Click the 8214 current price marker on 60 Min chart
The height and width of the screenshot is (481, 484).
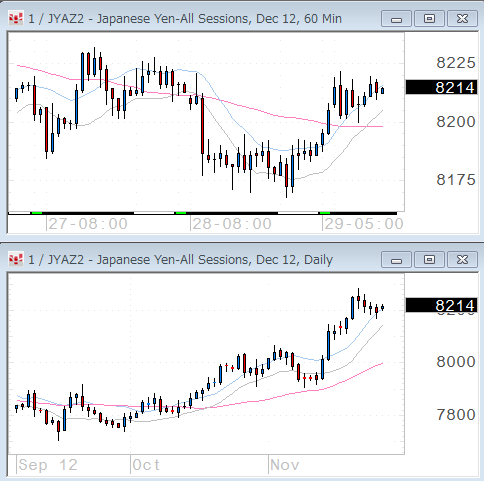(442, 88)
